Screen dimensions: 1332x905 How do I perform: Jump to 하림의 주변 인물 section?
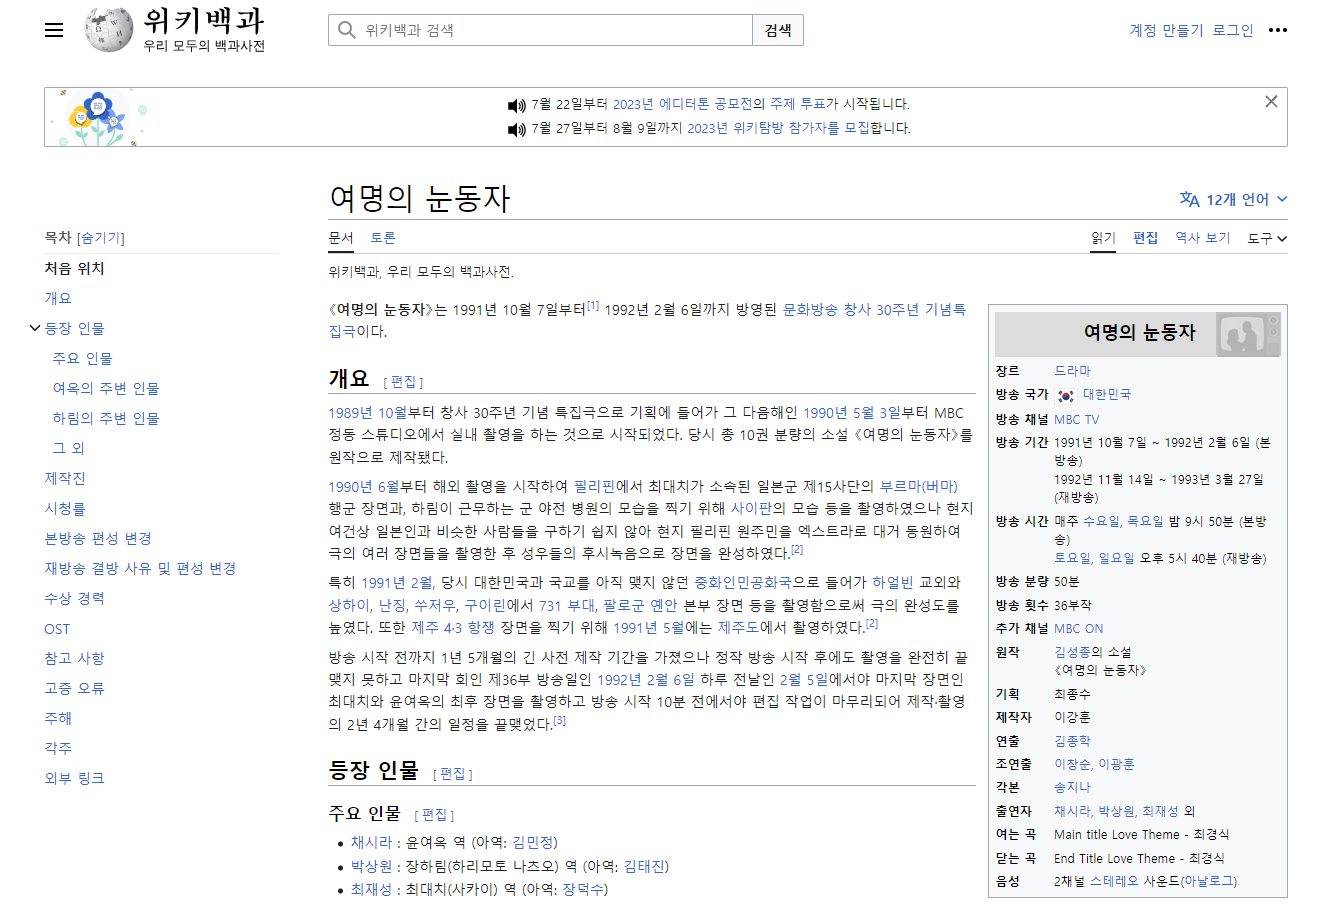click(105, 418)
